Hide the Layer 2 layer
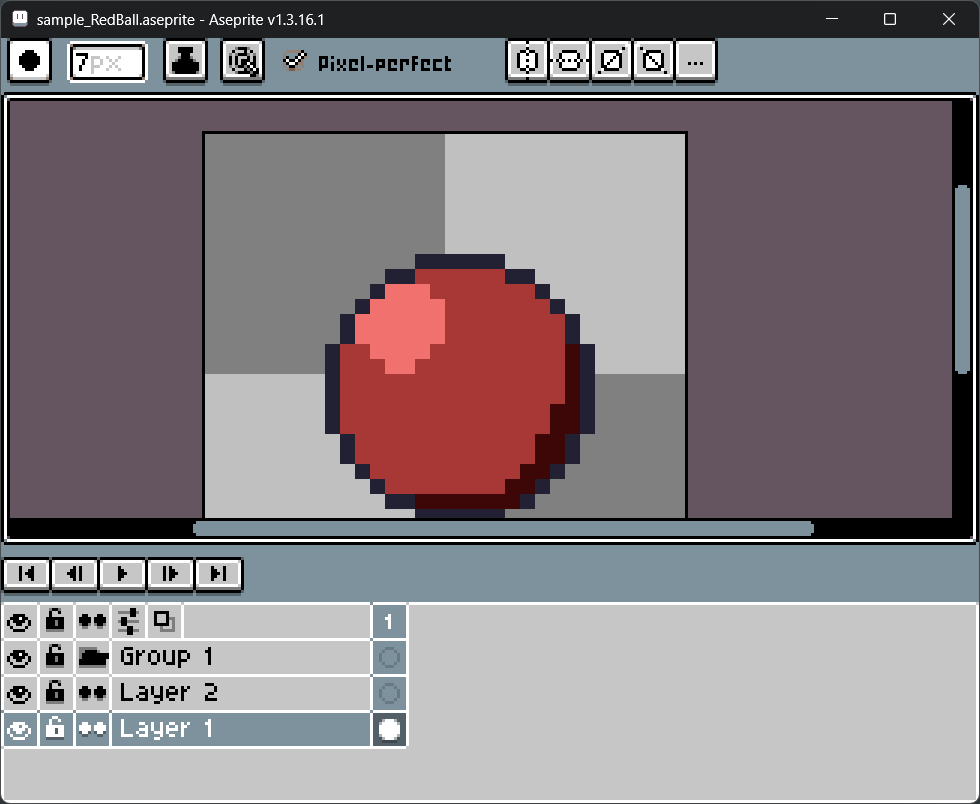 click(x=19, y=693)
